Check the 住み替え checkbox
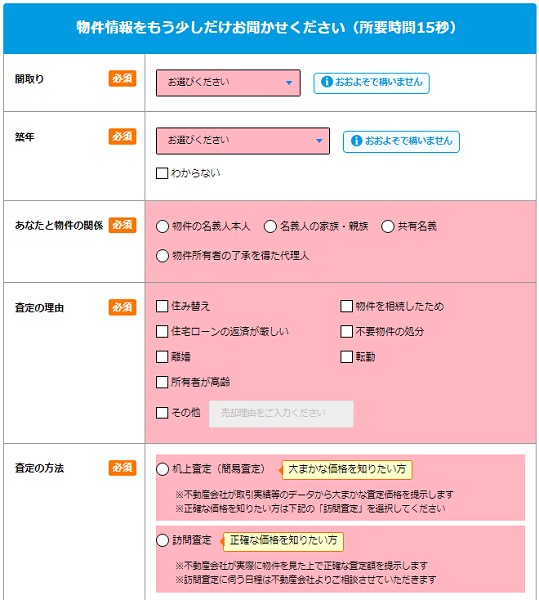The width and height of the screenshot is (539, 600). 162,306
